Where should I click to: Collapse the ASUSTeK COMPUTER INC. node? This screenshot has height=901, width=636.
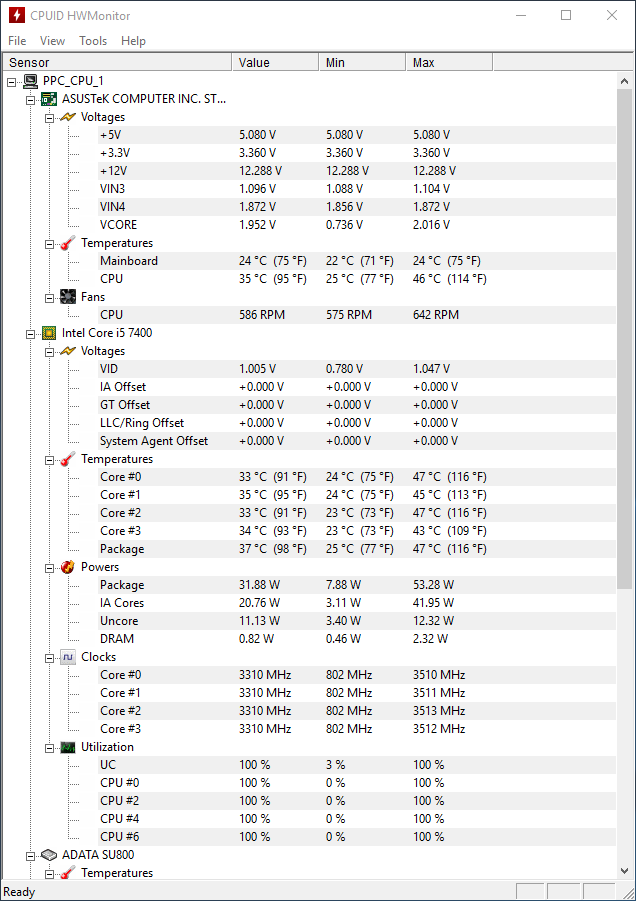(x=30, y=100)
